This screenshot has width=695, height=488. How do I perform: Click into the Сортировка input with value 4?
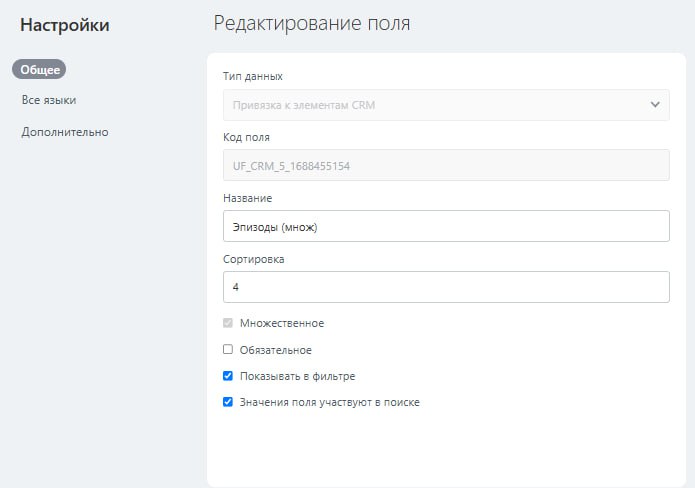445,287
